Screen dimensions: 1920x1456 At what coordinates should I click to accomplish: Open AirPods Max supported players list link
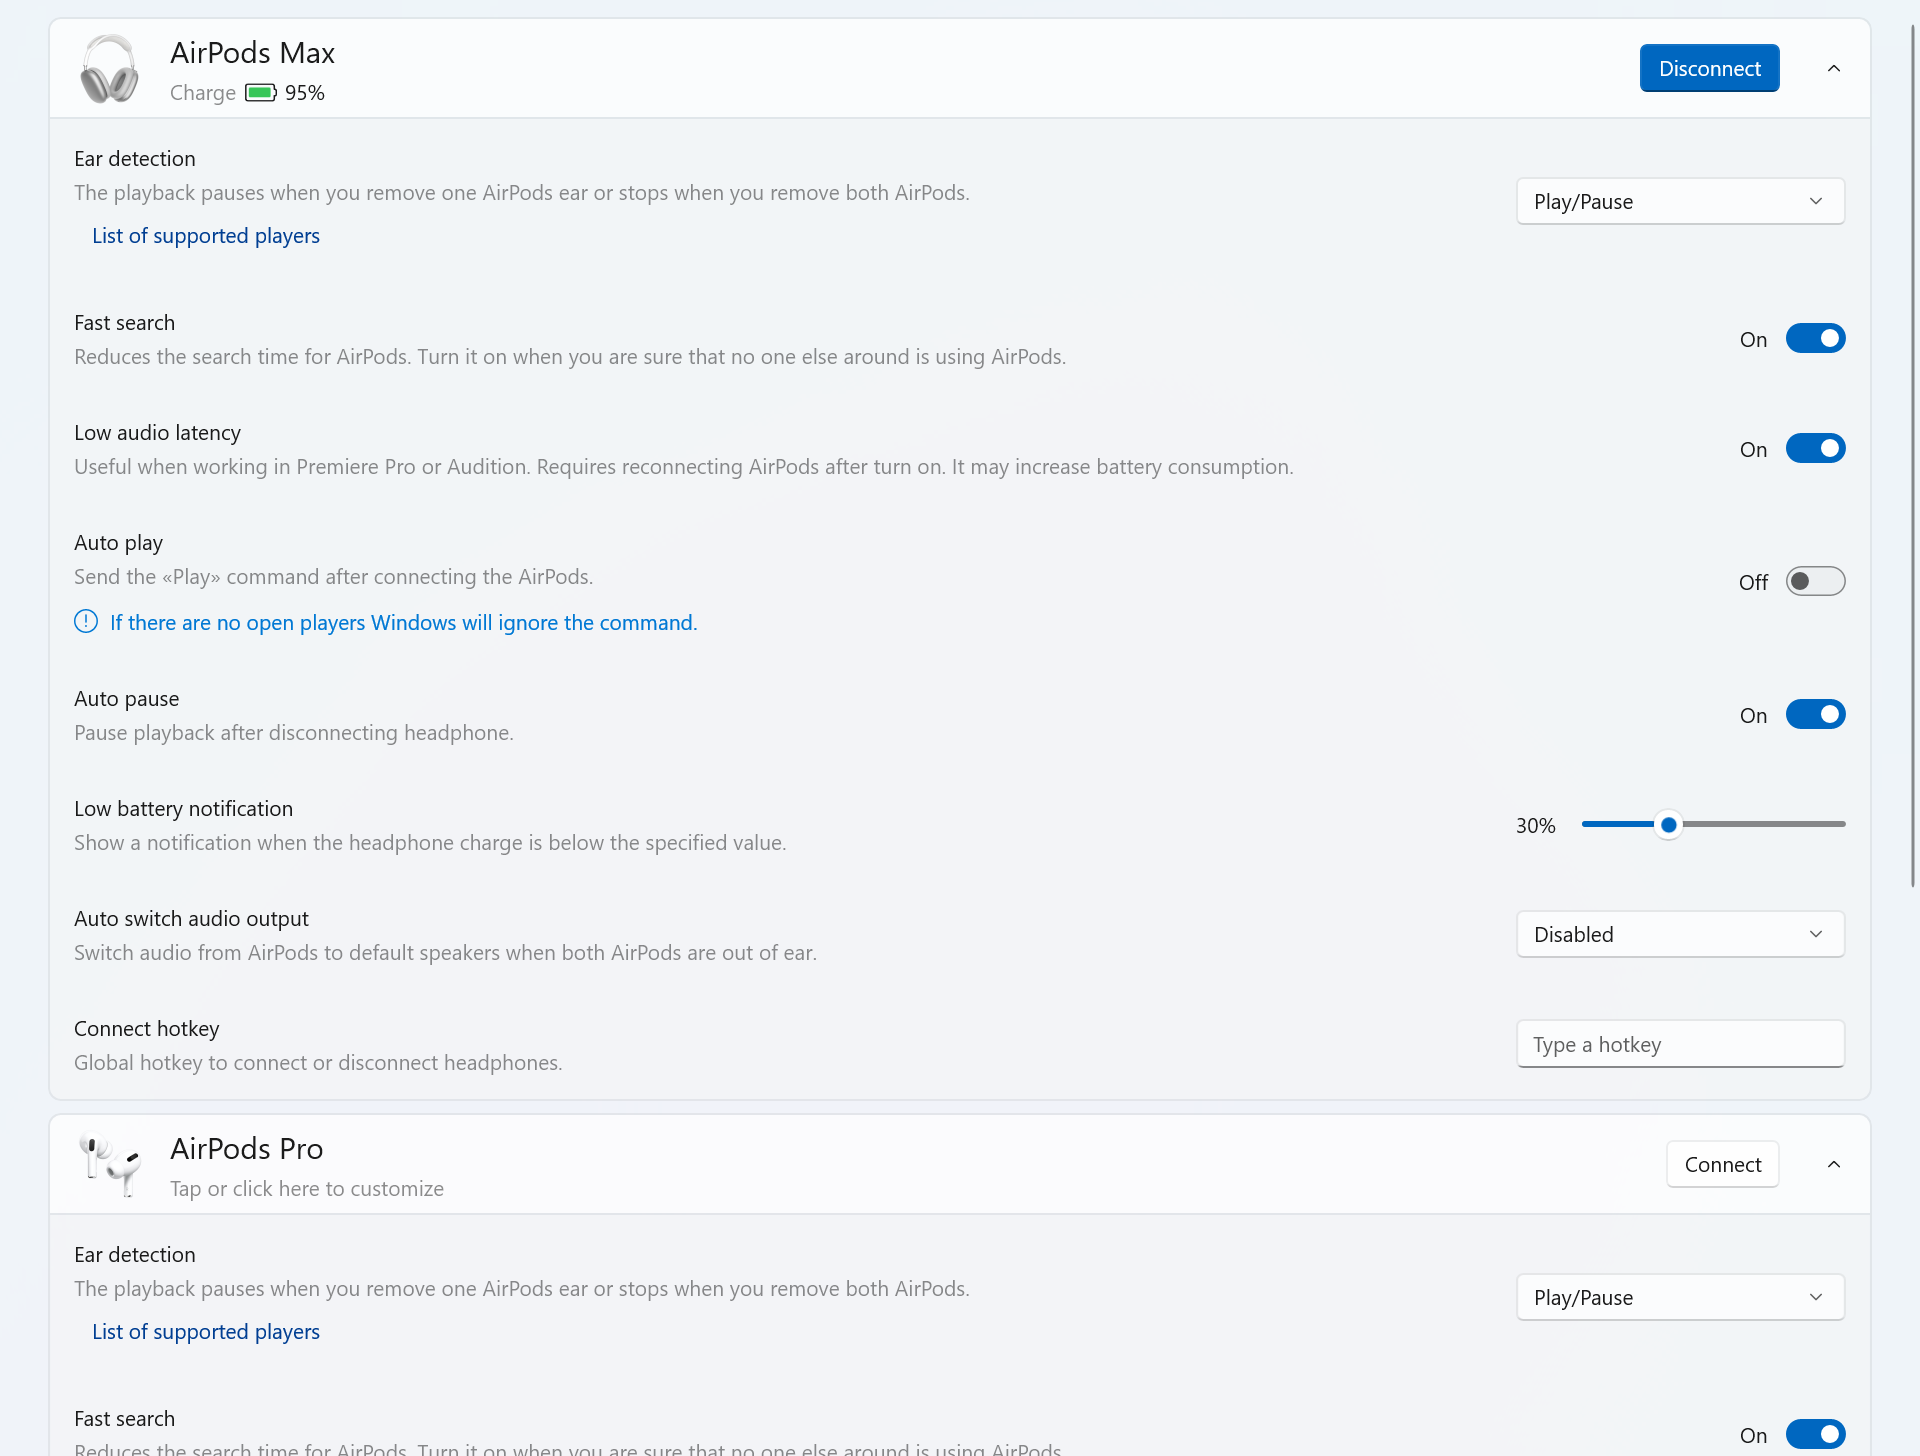[x=206, y=236]
